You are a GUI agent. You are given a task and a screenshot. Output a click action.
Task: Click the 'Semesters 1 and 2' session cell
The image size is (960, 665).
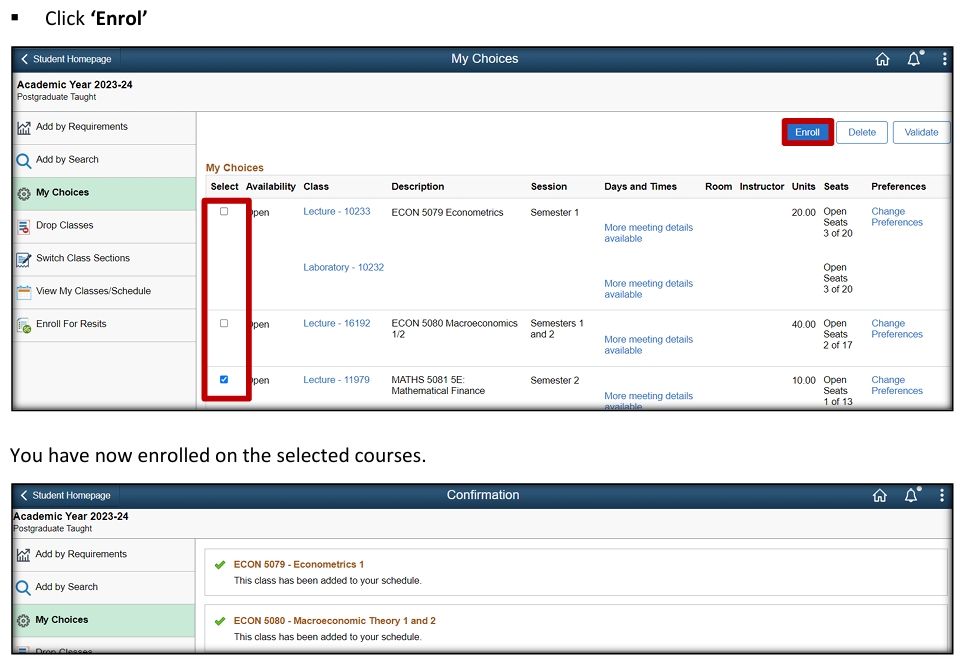(557, 329)
